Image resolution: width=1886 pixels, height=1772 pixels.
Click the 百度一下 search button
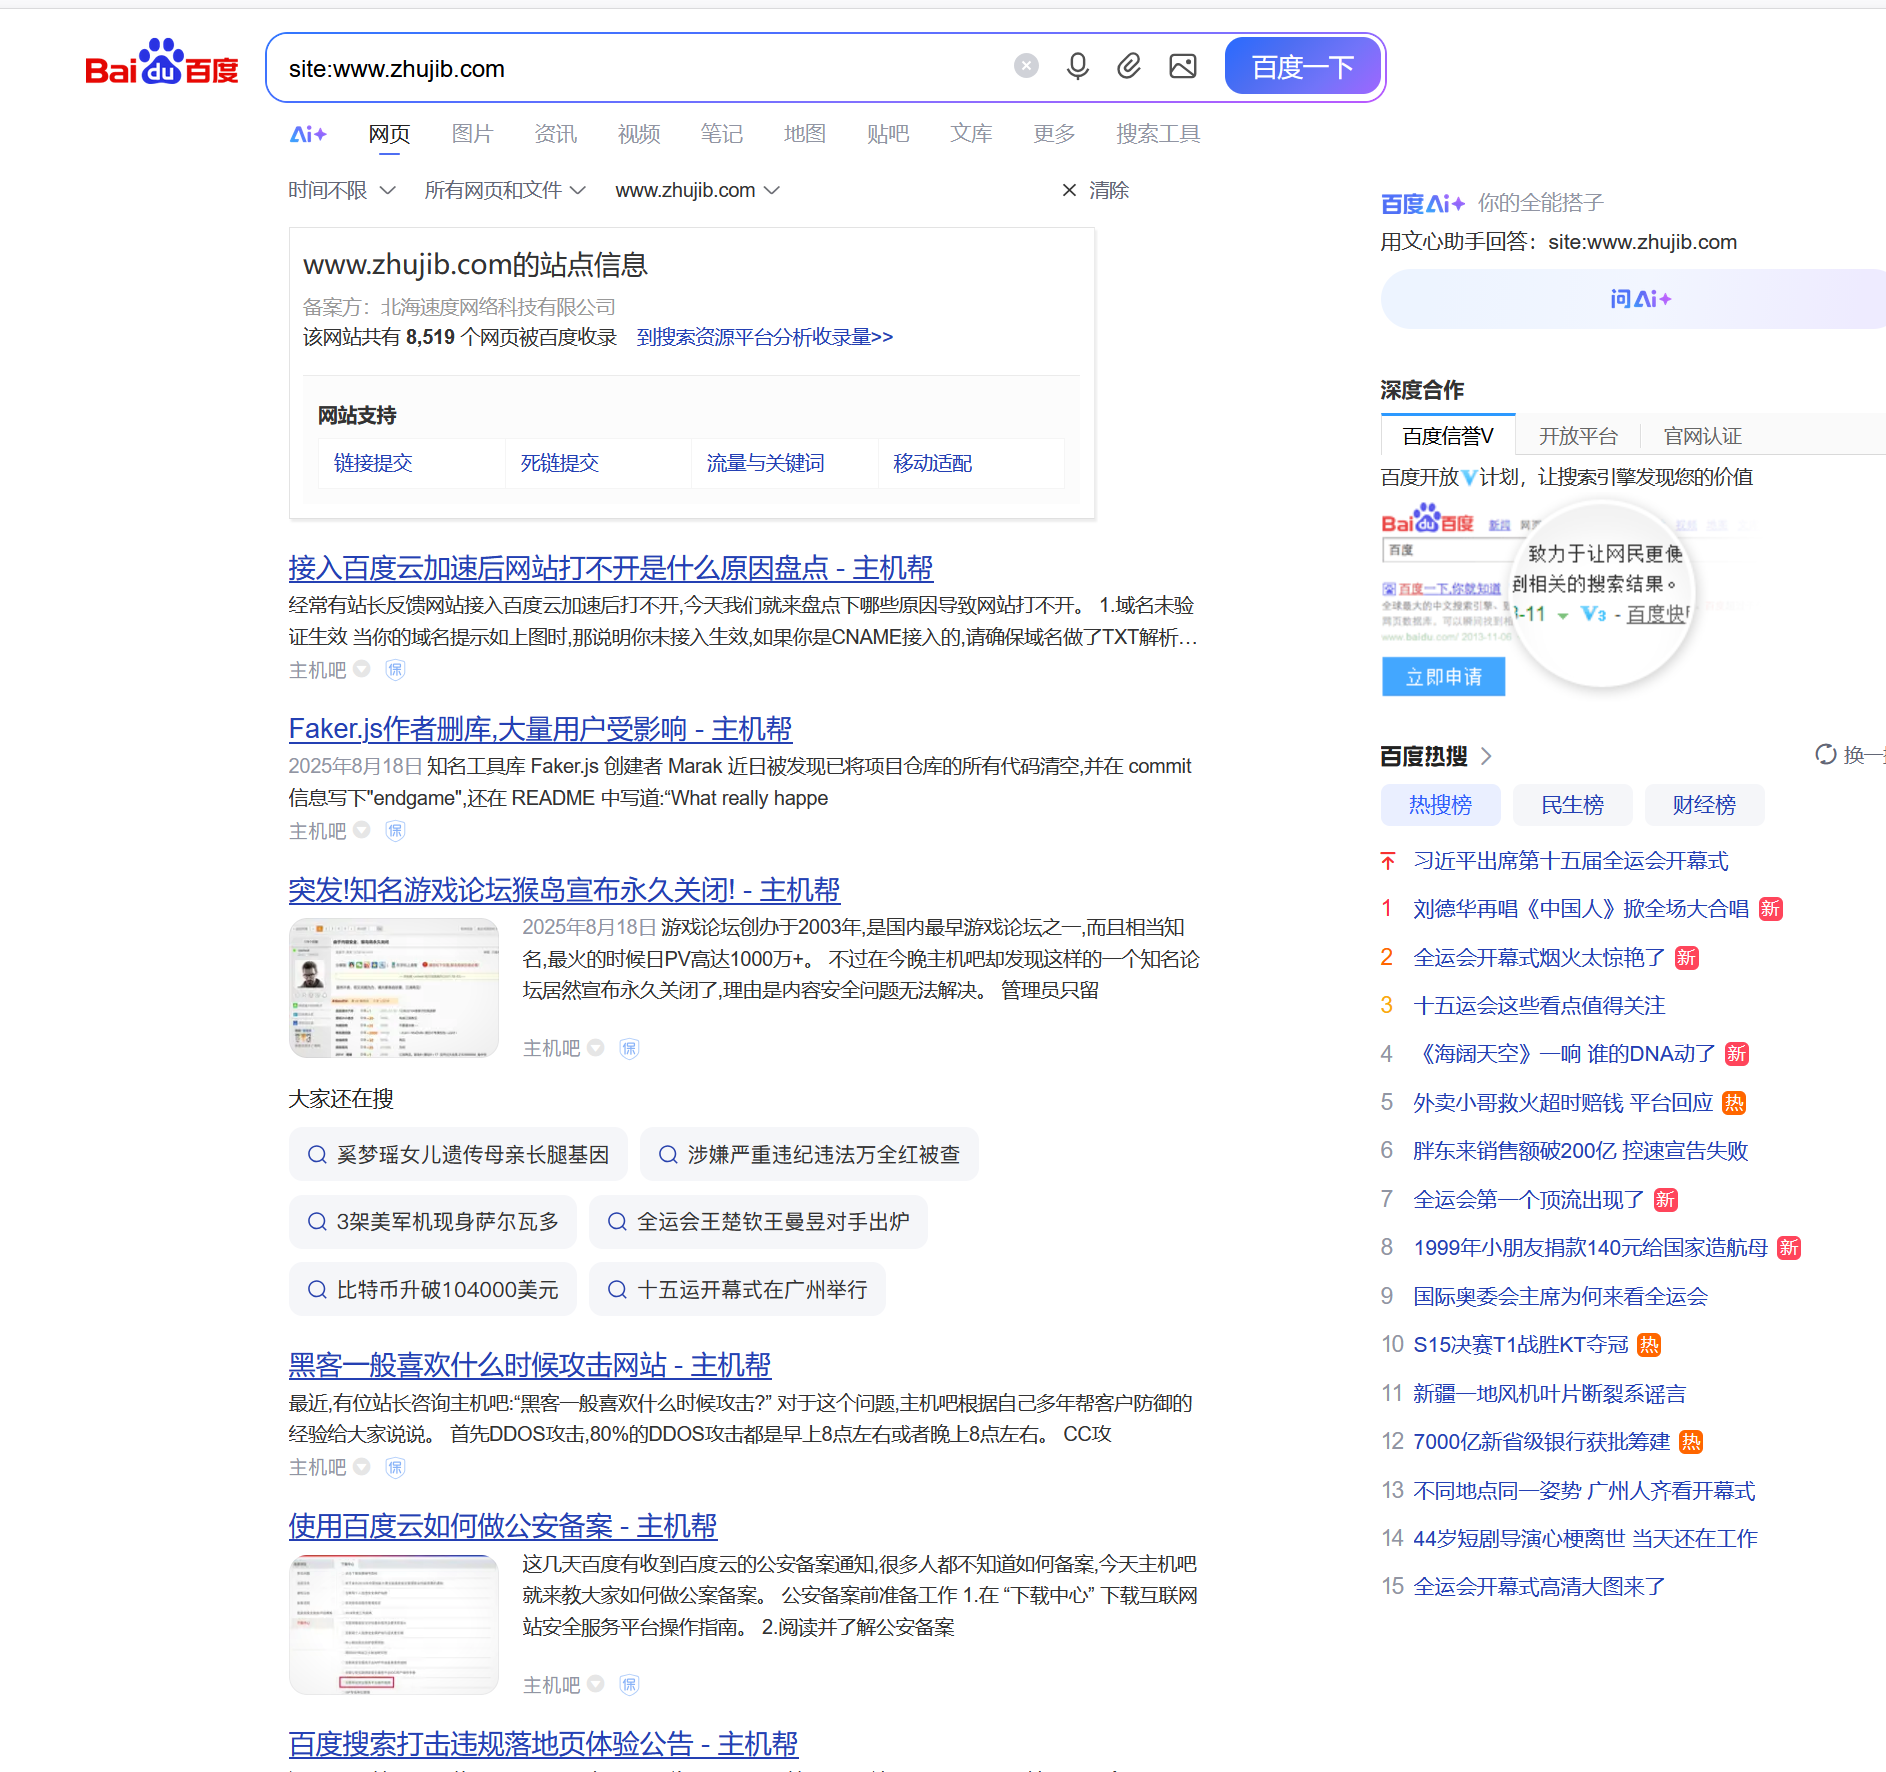pyautogui.click(x=1302, y=66)
